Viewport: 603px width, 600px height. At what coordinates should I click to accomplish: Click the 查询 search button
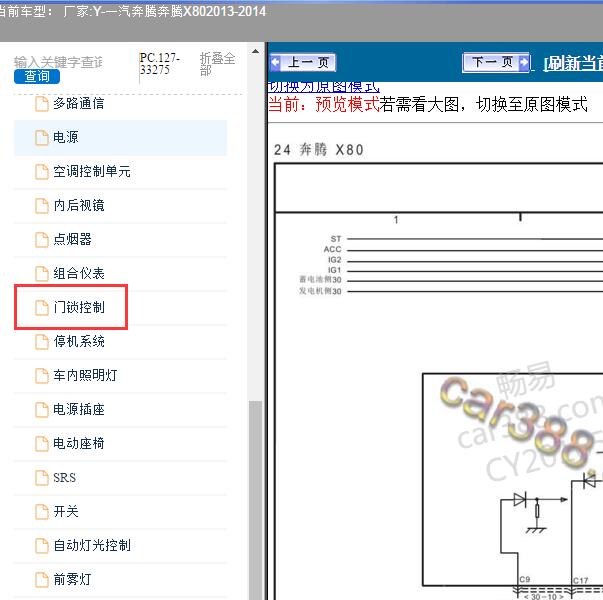37,76
